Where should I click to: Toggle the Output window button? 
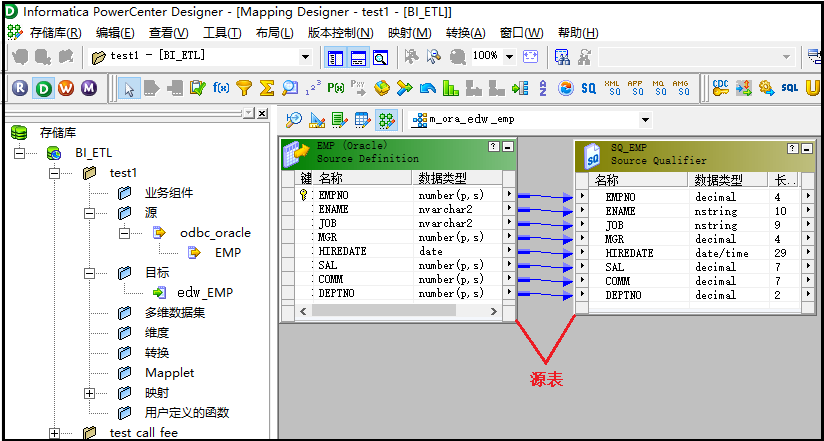tap(358, 57)
